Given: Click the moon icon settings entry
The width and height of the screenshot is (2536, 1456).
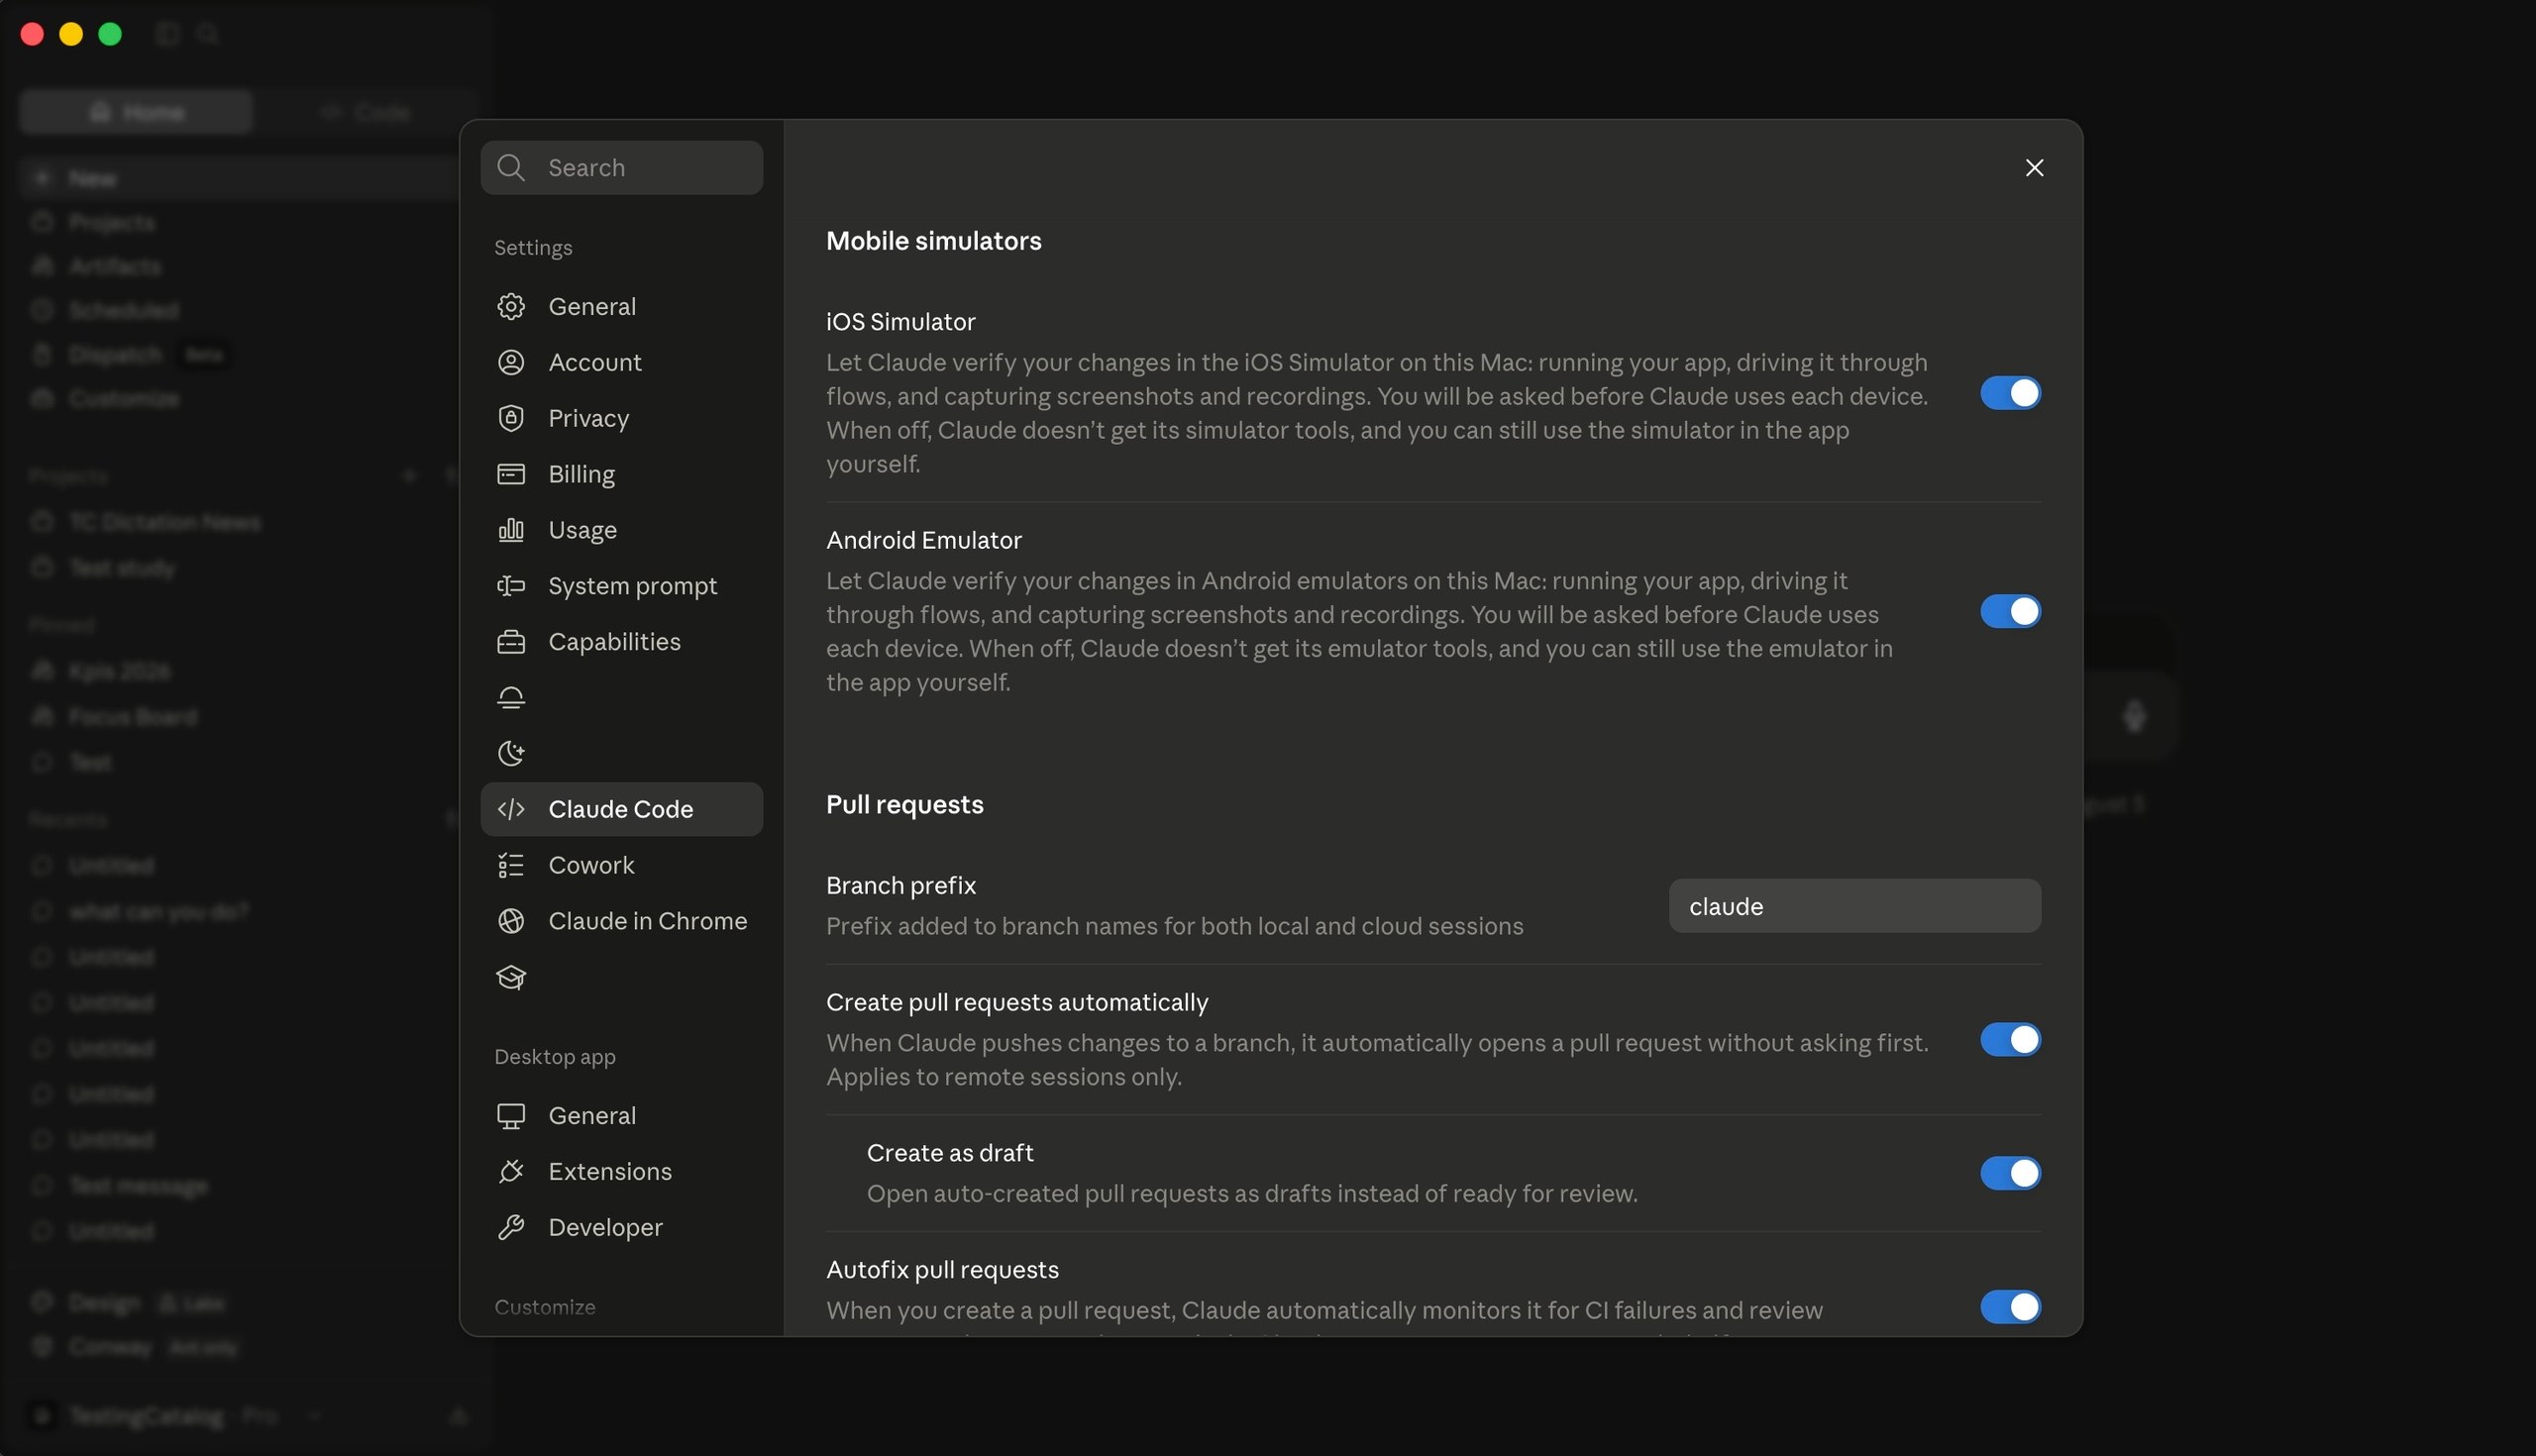Looking at the screenshot, I should pos(511,753).
